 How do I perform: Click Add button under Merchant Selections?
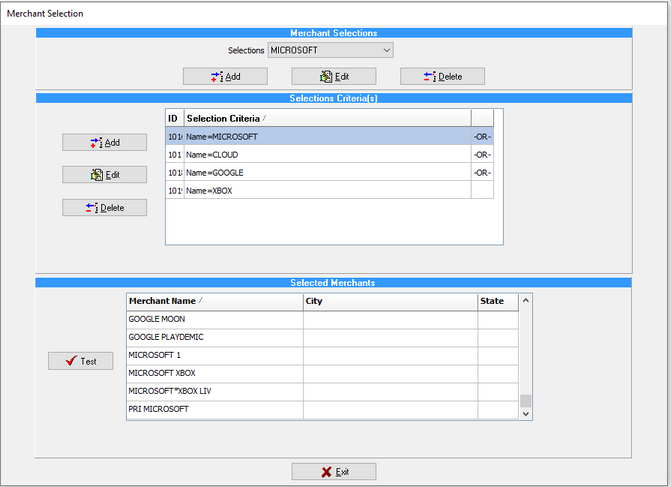tap(225, 76)
